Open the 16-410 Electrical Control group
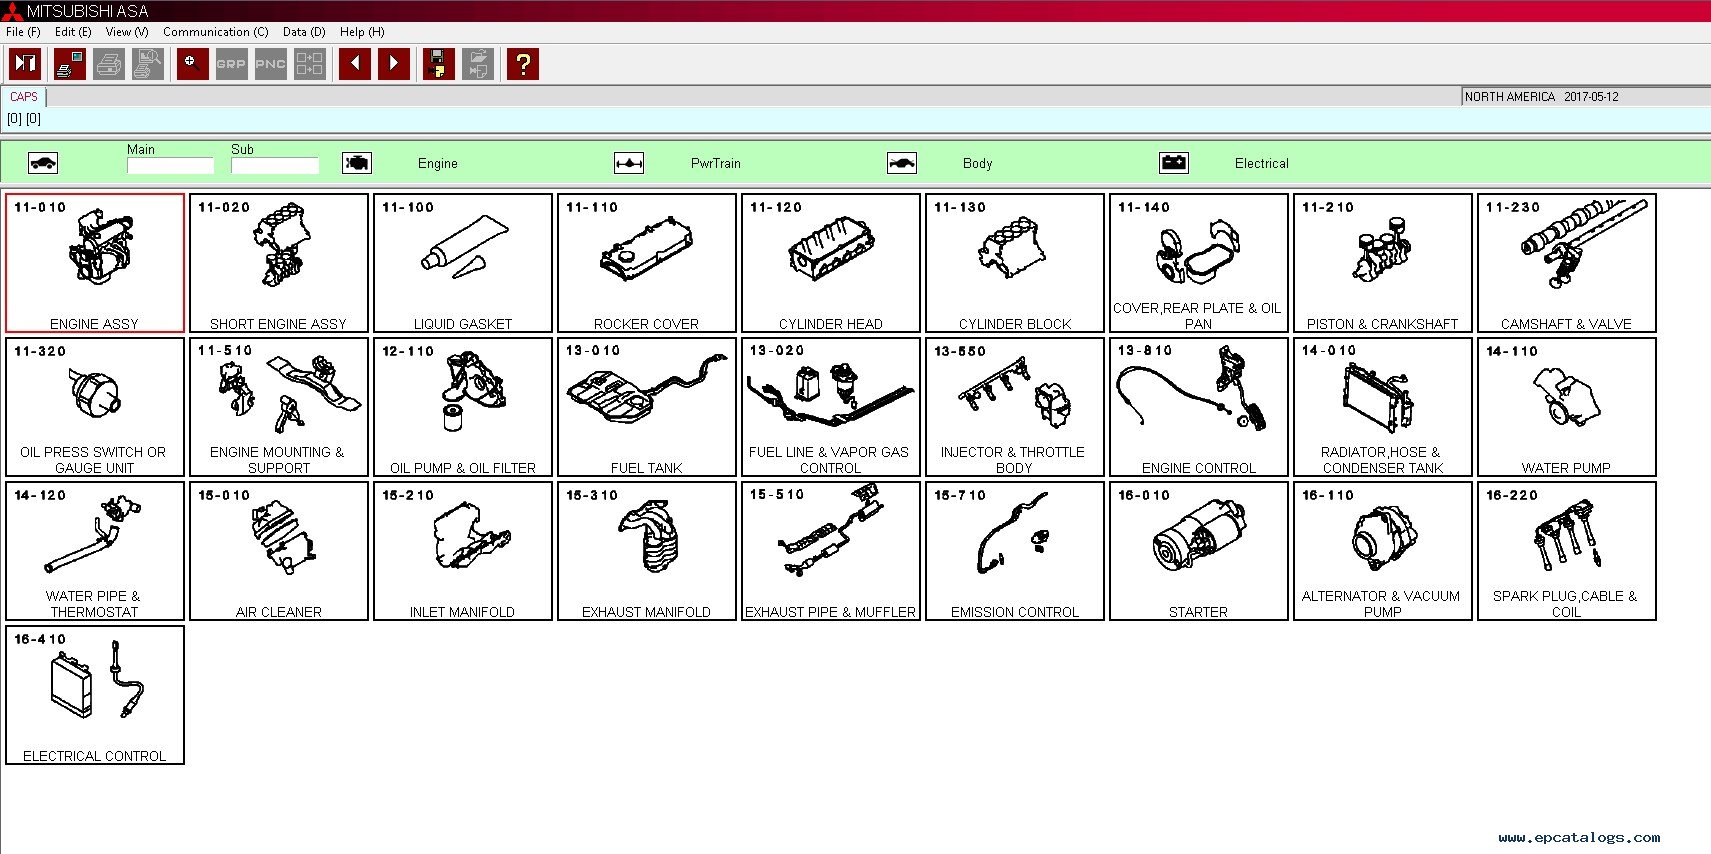This screenshot has width=1711, height=854. point(95,695)
